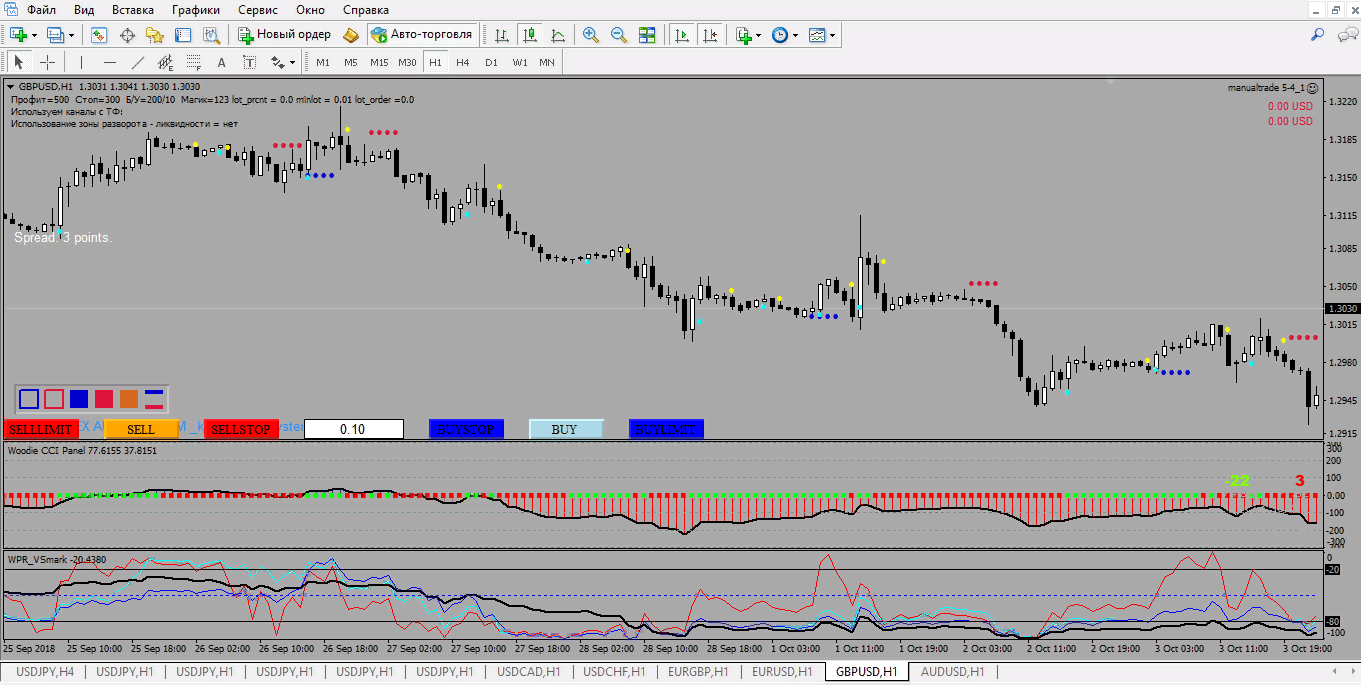Click the light blue BUY button

tap(566, 429)
